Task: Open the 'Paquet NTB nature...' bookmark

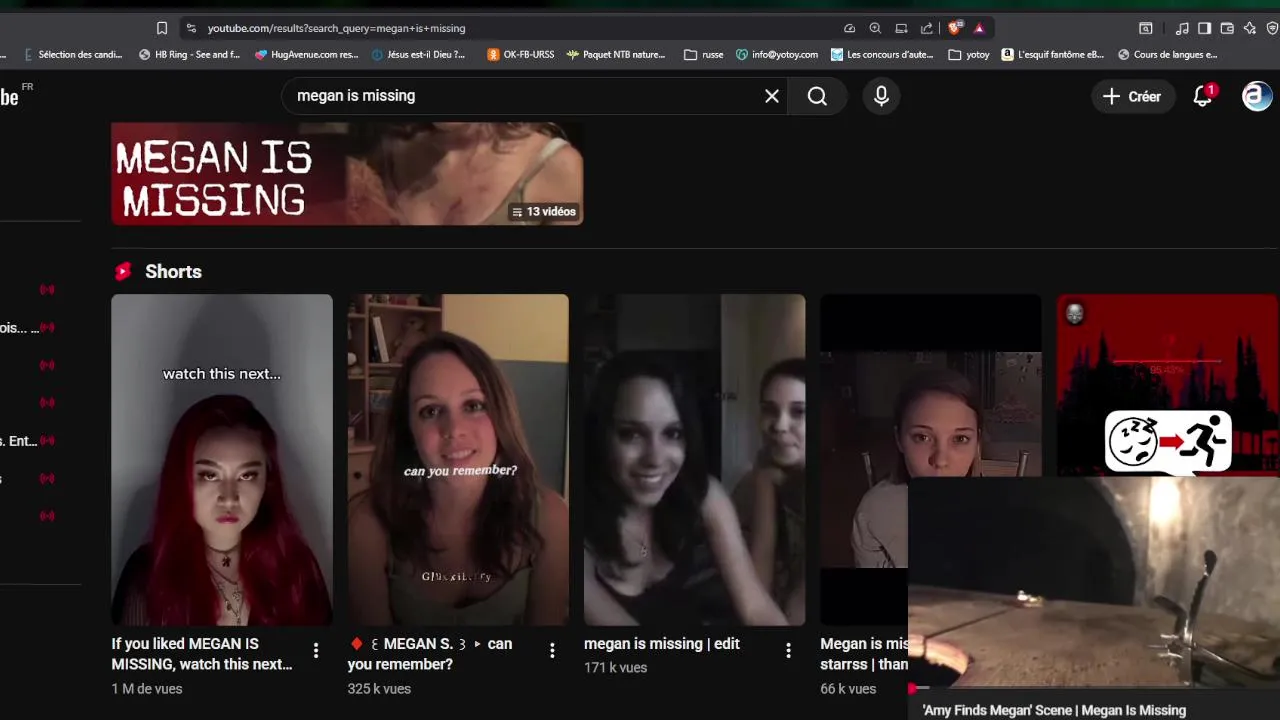Action: click(x=615, y=55)
